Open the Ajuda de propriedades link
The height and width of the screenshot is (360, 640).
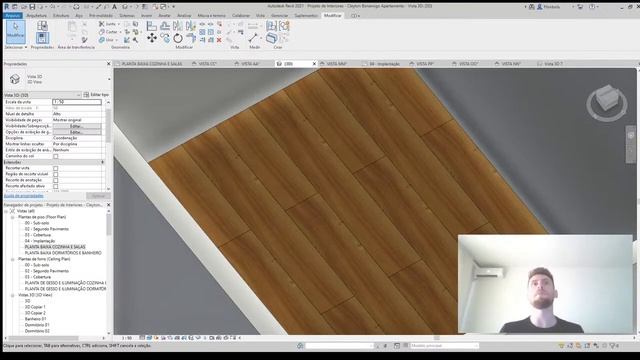(24, 196)
